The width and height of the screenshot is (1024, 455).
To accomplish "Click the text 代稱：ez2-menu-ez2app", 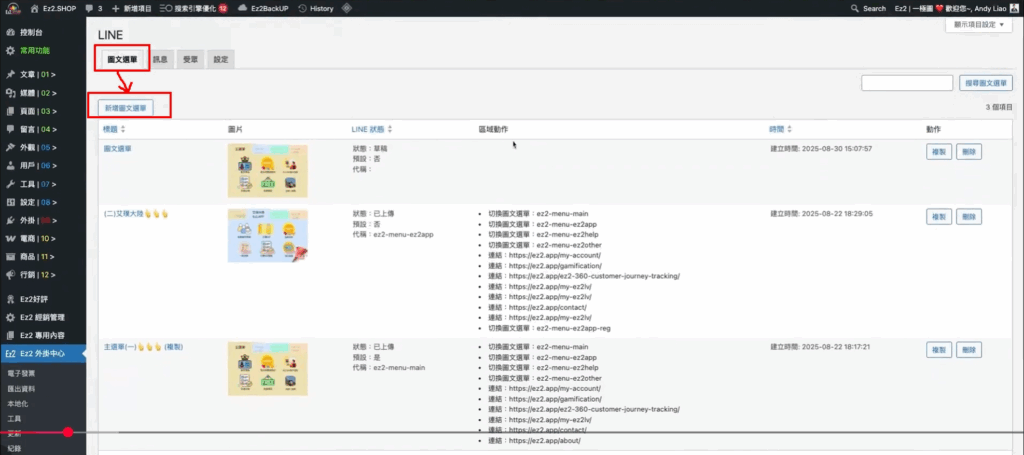I will tap(392, 234).
